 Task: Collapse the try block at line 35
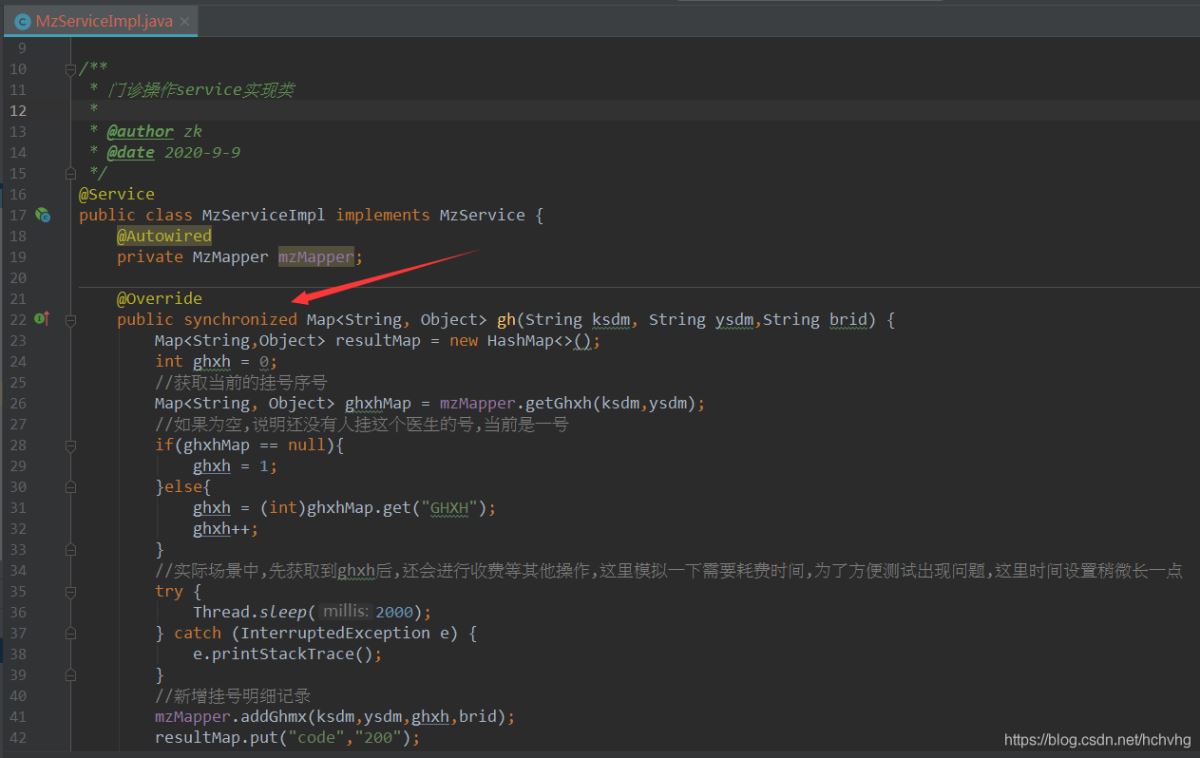(x=70, y=590)
